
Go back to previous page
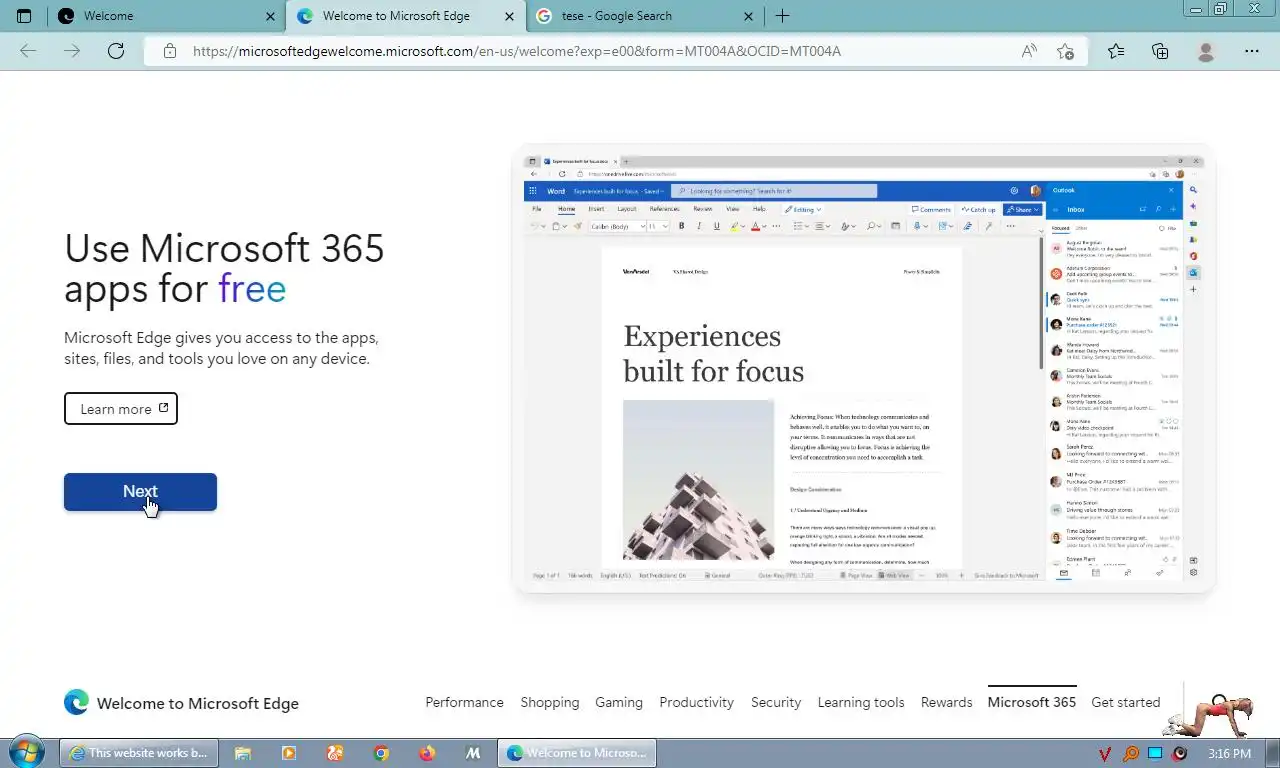(28, 51)
